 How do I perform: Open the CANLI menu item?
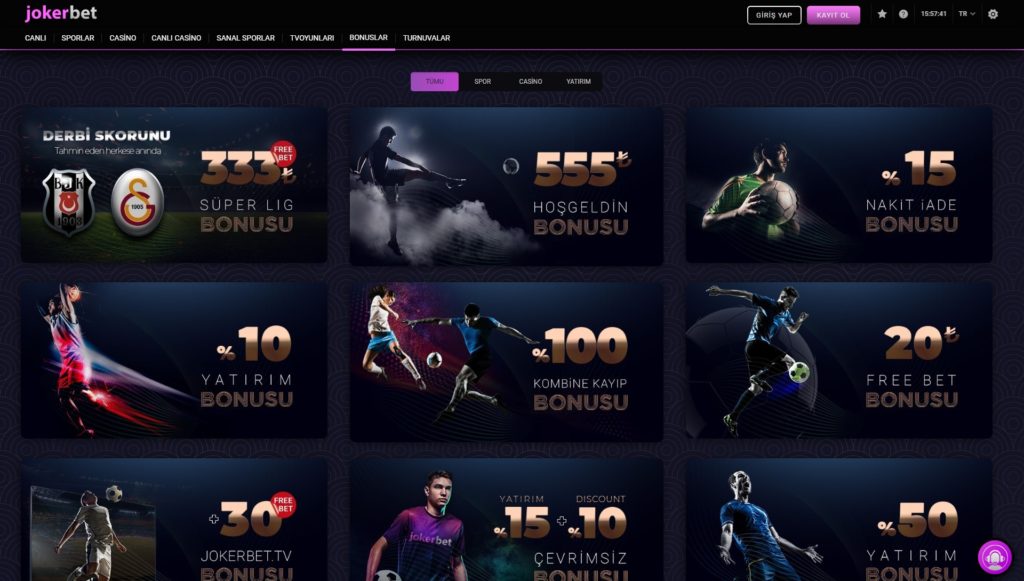(35, 38)
